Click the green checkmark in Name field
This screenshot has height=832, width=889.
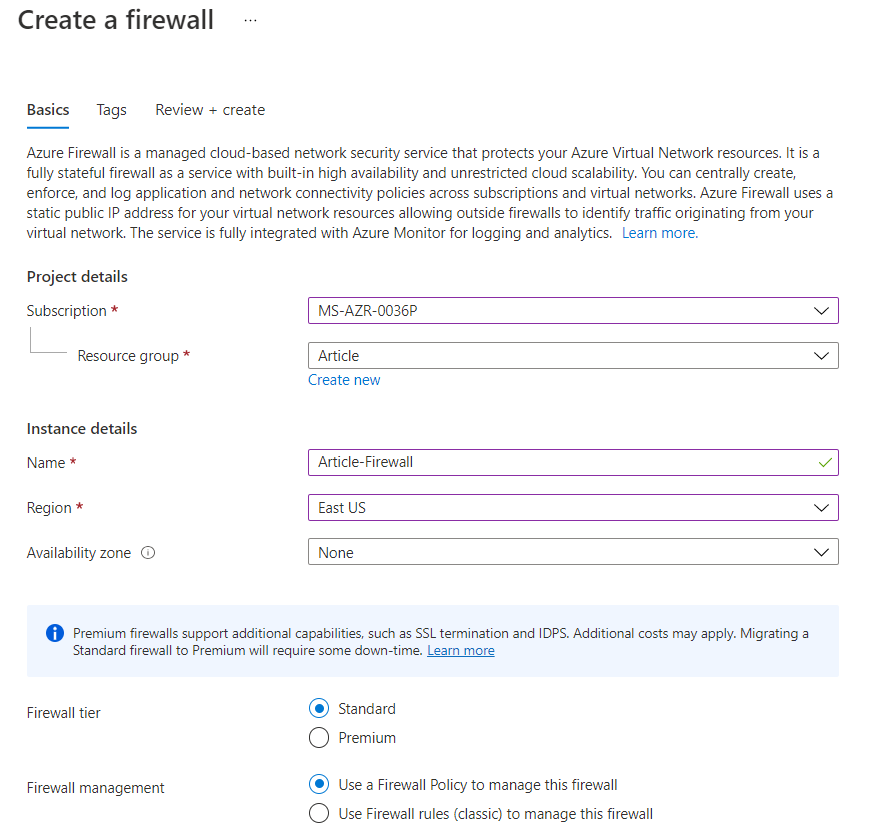(824, 463)
